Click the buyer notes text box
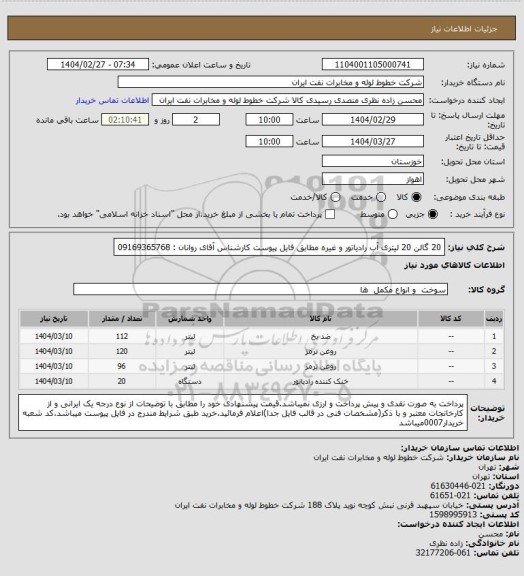The width and height of the screenshot is (524, 576). (243, 413)
